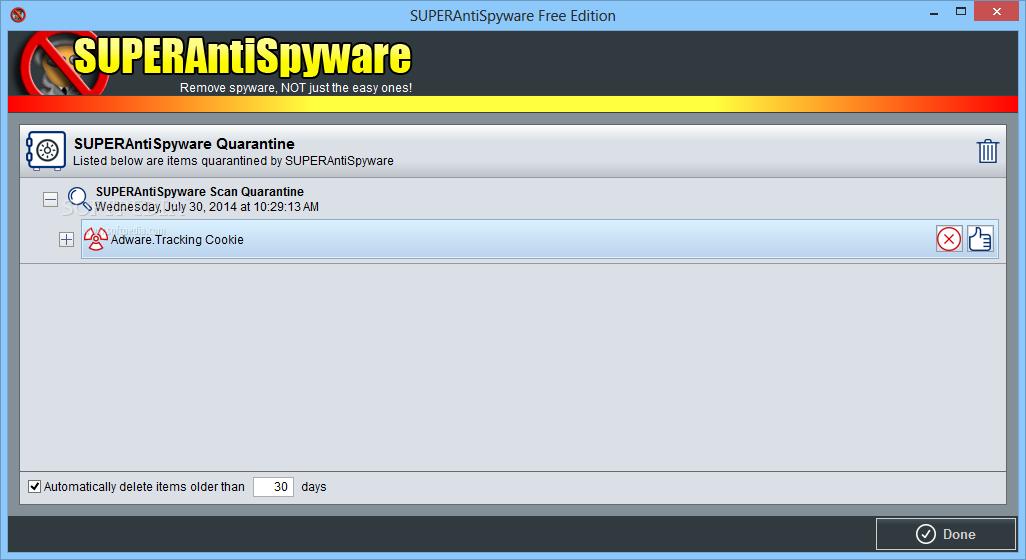1026x560 pixels.
Task: Click the 'Remove spyware, NOT just the easy ones!' tagline
Action: (x=296, y=88)
